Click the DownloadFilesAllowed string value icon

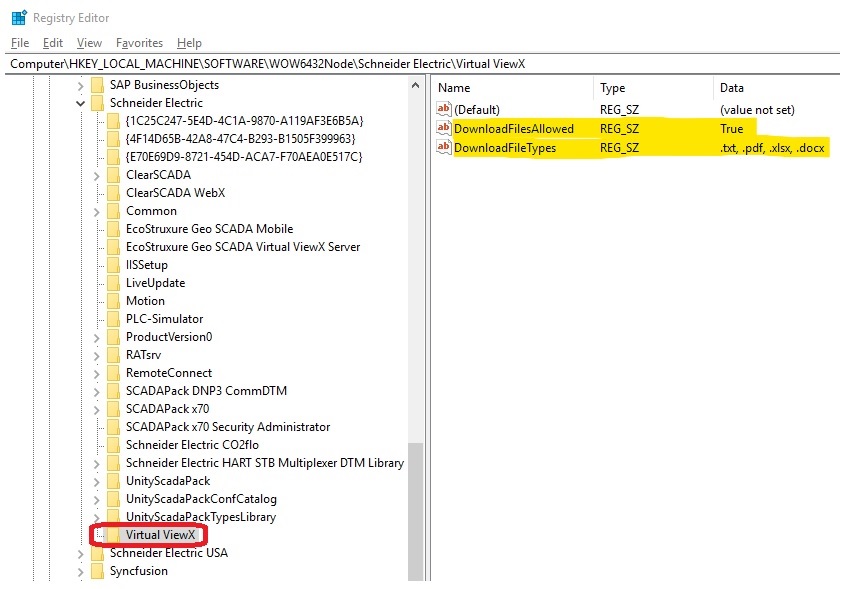click(444, 128)
